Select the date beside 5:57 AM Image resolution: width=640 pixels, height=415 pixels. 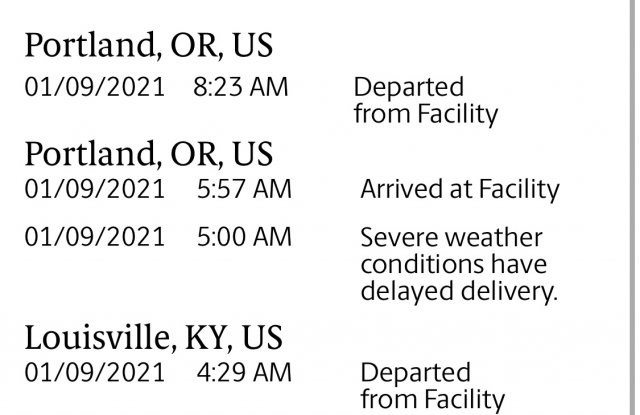[96, 188]
